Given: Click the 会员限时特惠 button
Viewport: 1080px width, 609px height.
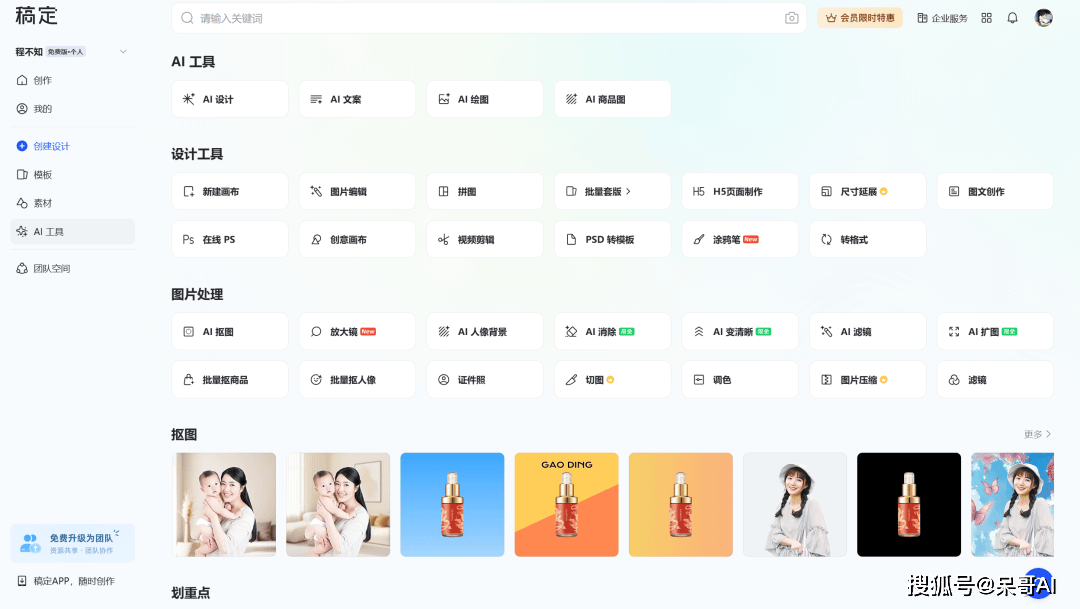Looking at the screenshot, I should 860,18.
